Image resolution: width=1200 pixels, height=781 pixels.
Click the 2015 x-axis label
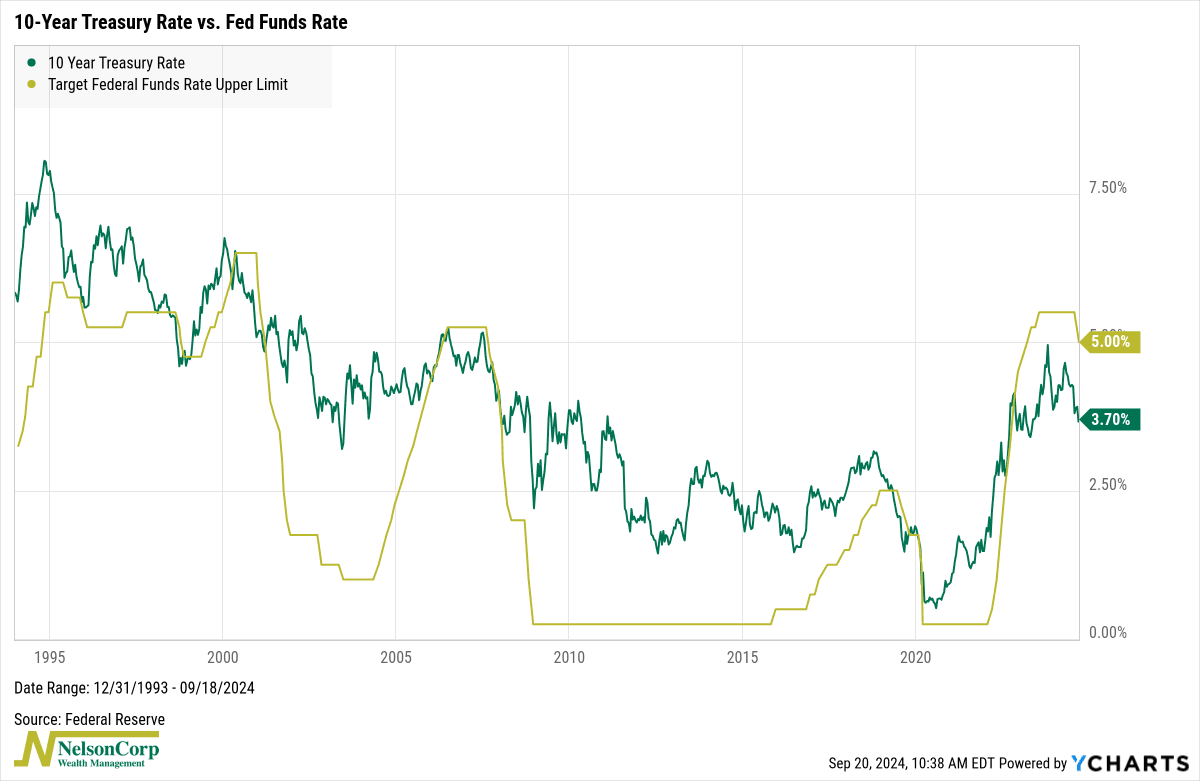pos(742,657)
